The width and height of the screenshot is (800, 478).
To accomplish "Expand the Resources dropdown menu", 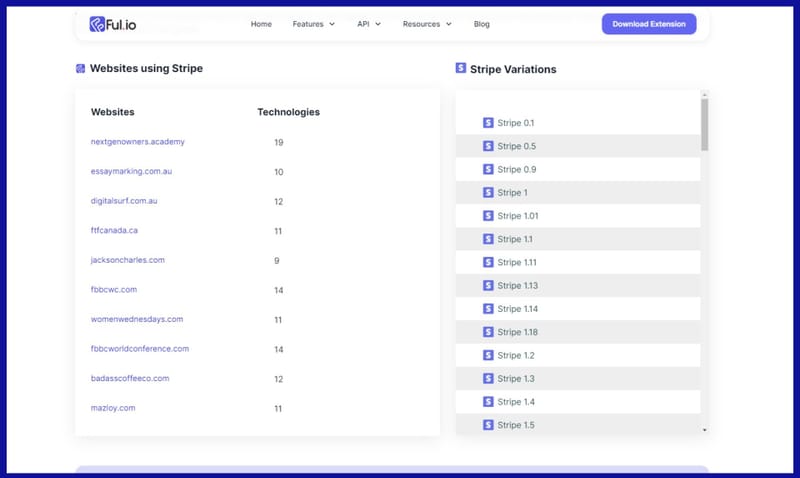I will 426,24.
